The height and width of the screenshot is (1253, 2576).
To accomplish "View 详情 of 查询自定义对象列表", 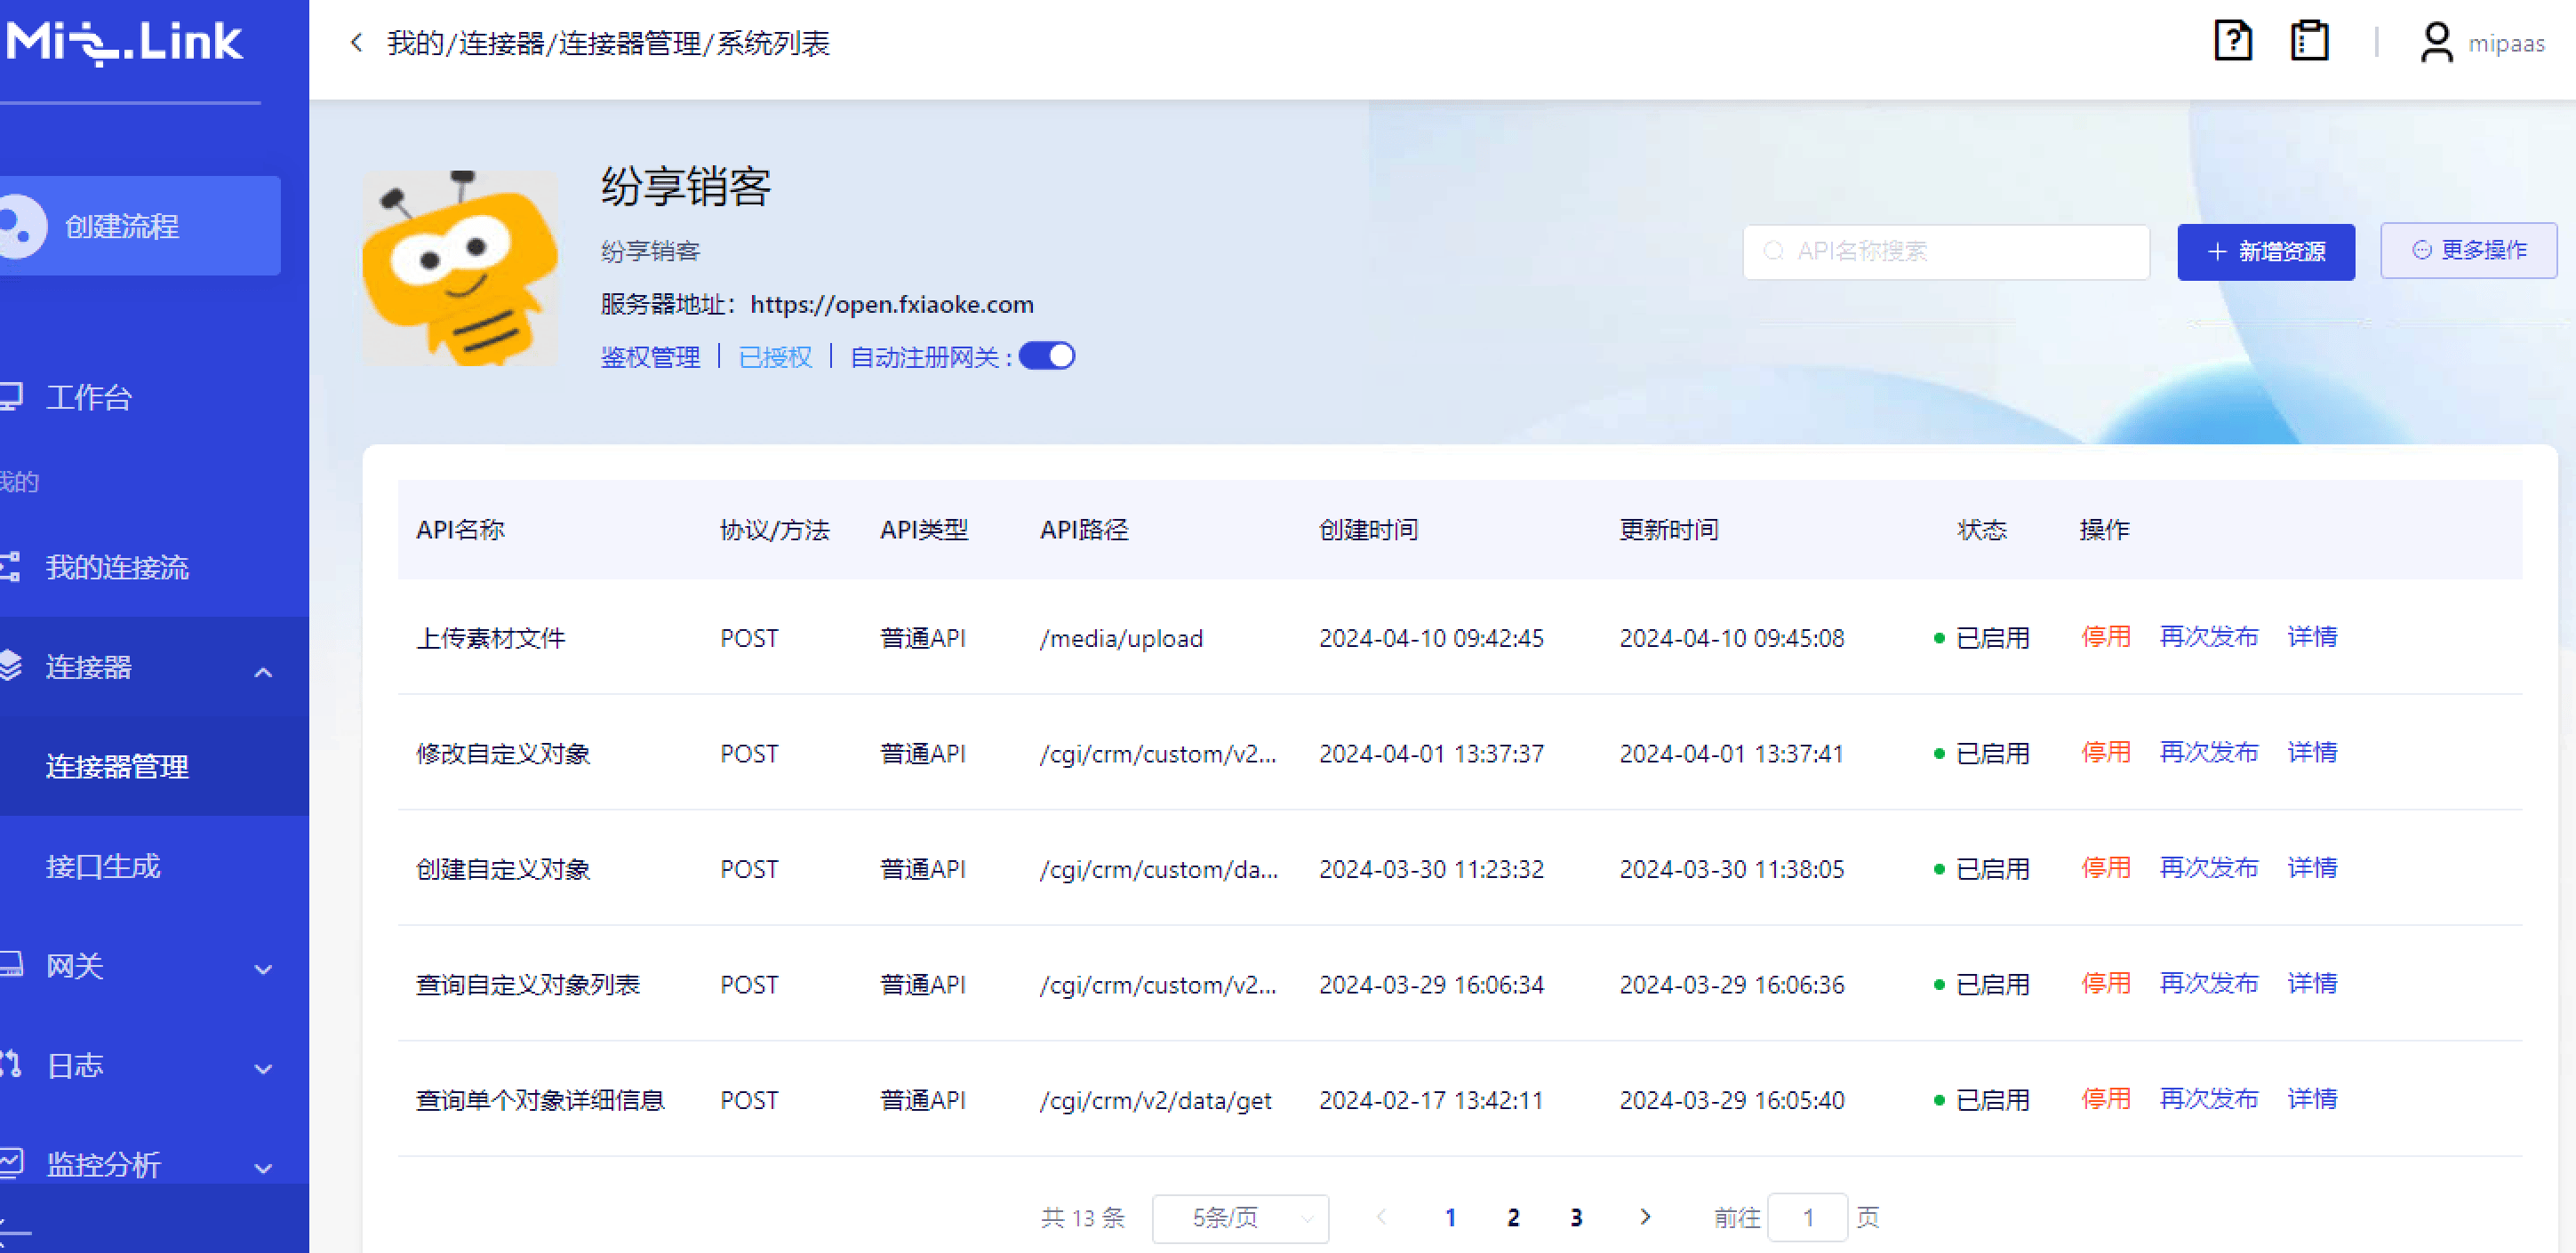I will click(x=2312, y=983).
